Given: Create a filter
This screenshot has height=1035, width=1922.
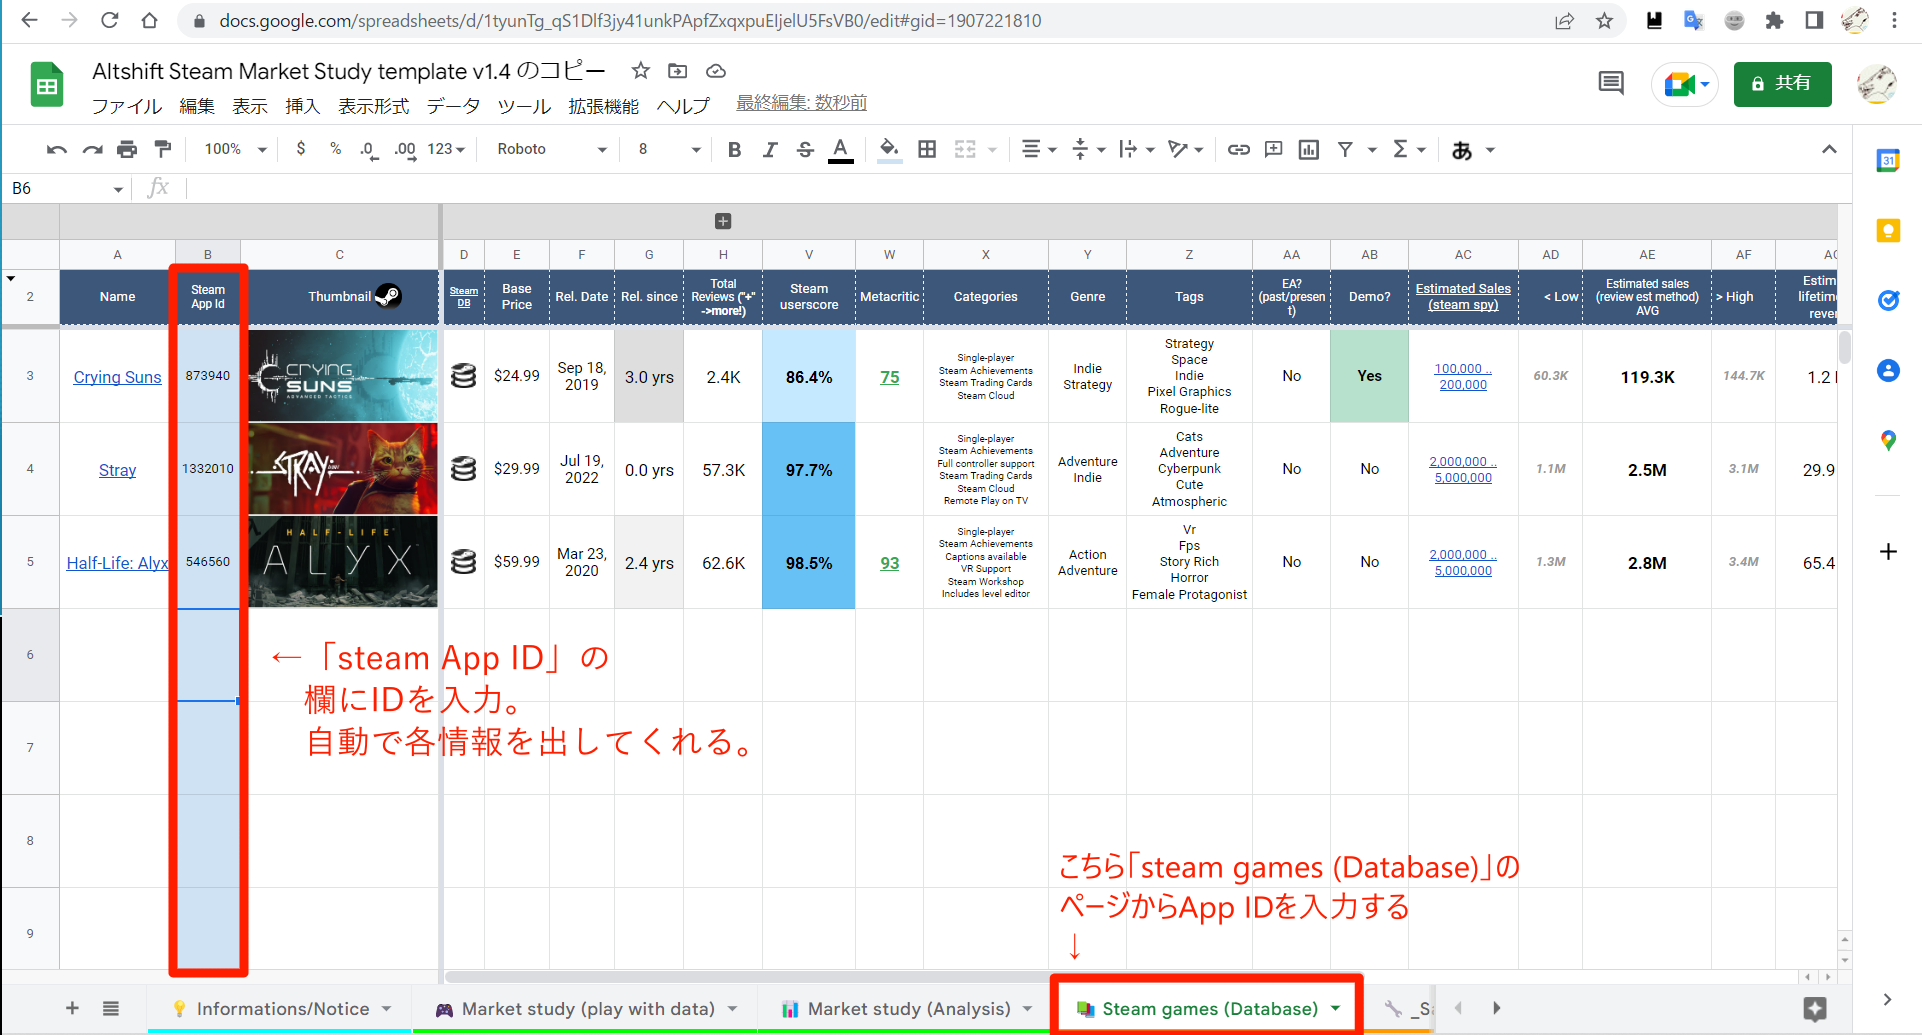Looking at the screenshot, I should [1346, 149].
